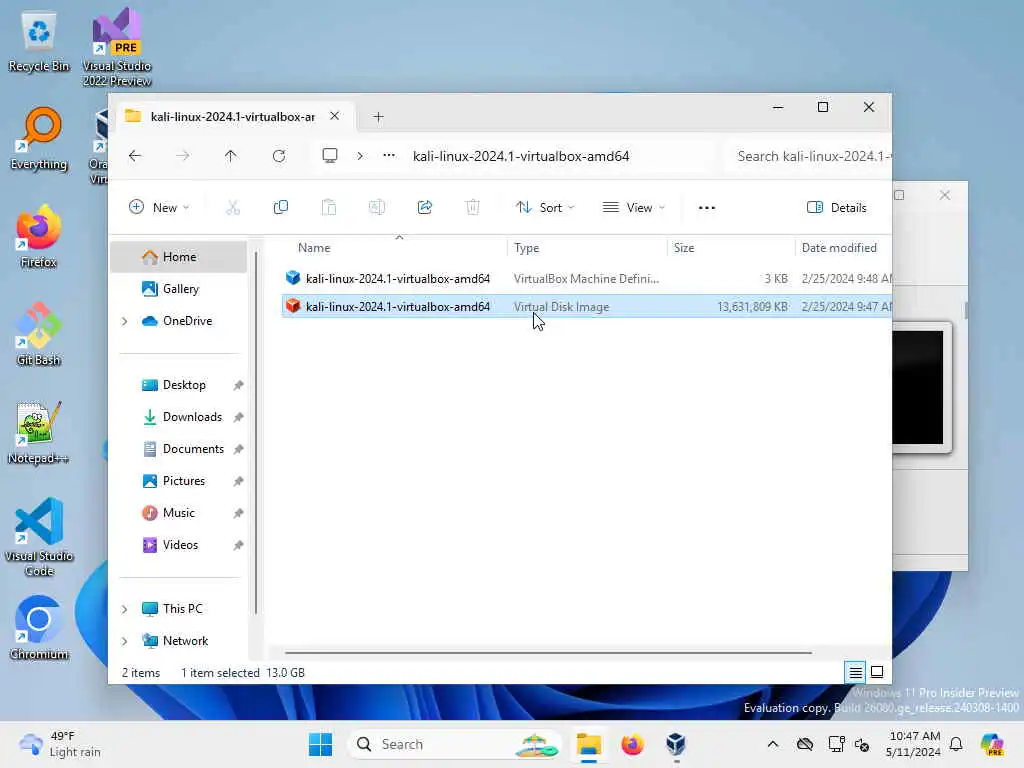Open the View dropdown menu
The width and height of the screenshot is (1024, 768).
[633, 208]
